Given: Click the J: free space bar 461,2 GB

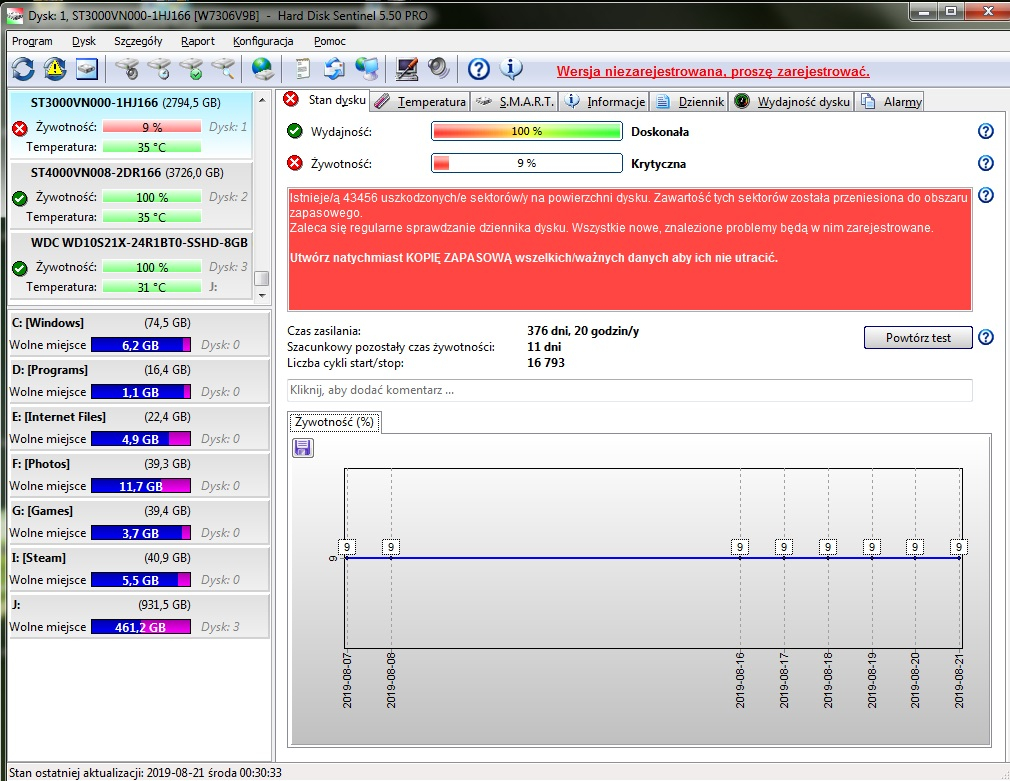Looking at the screenshot, I should click(140, 626).
